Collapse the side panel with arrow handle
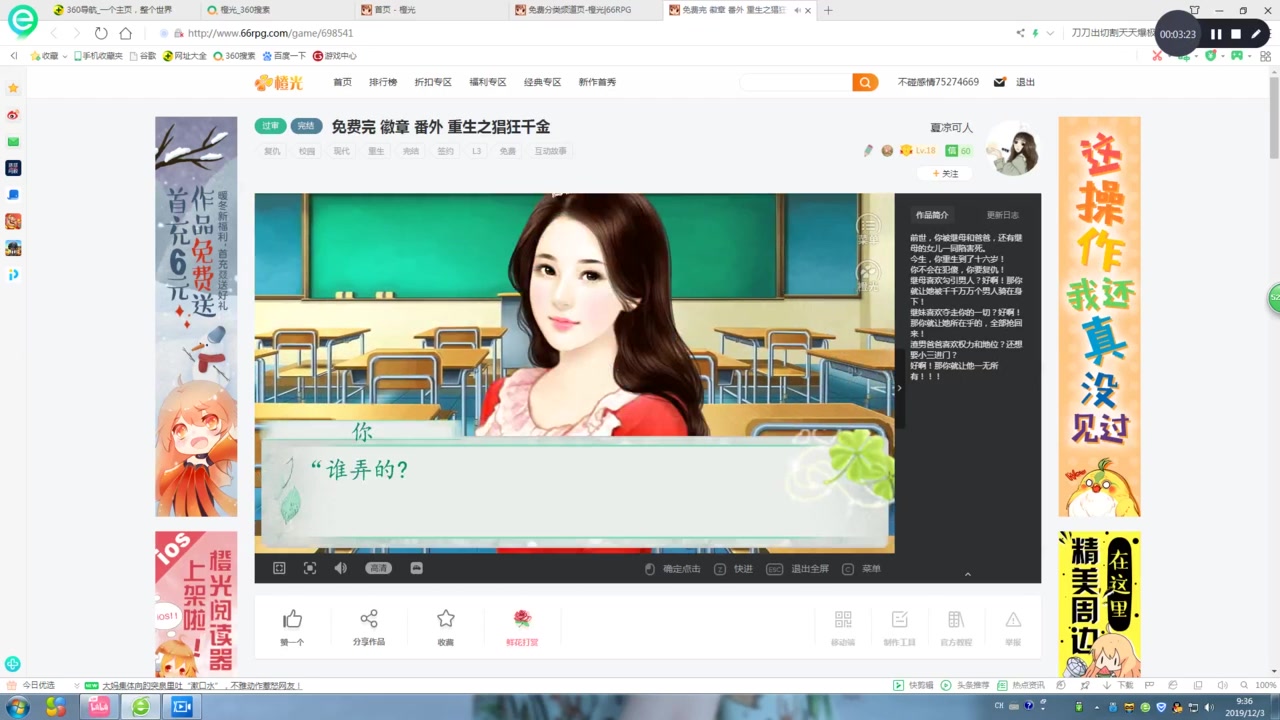The height and width of the screenshot is (720, 1280). pos(899,388)
